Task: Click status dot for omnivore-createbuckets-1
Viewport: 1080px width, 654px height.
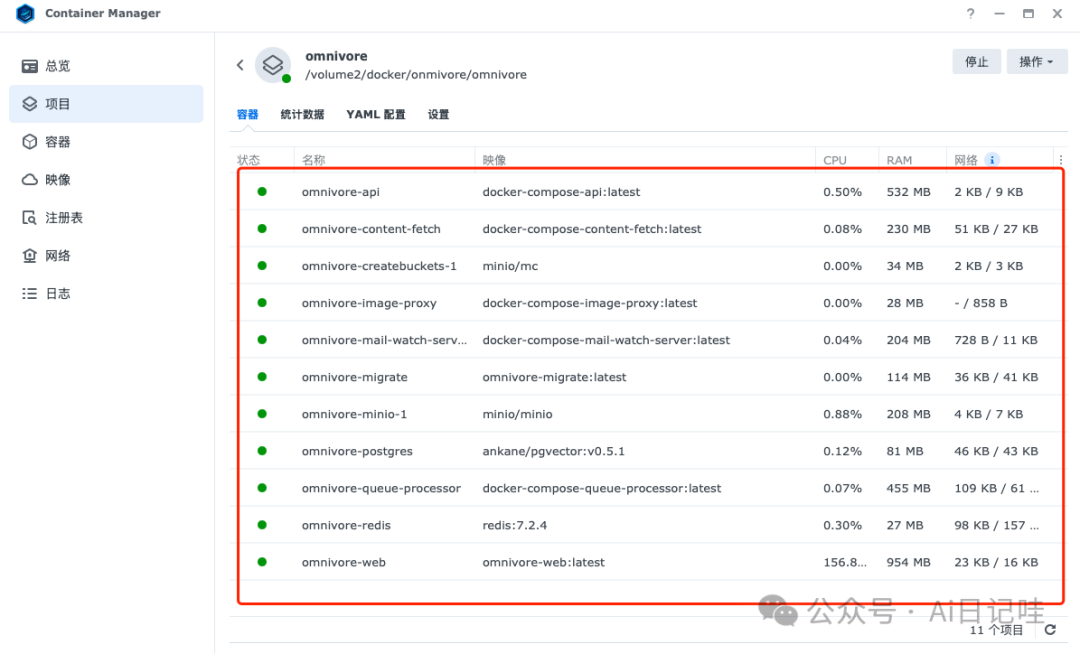Action: [262, 266]
